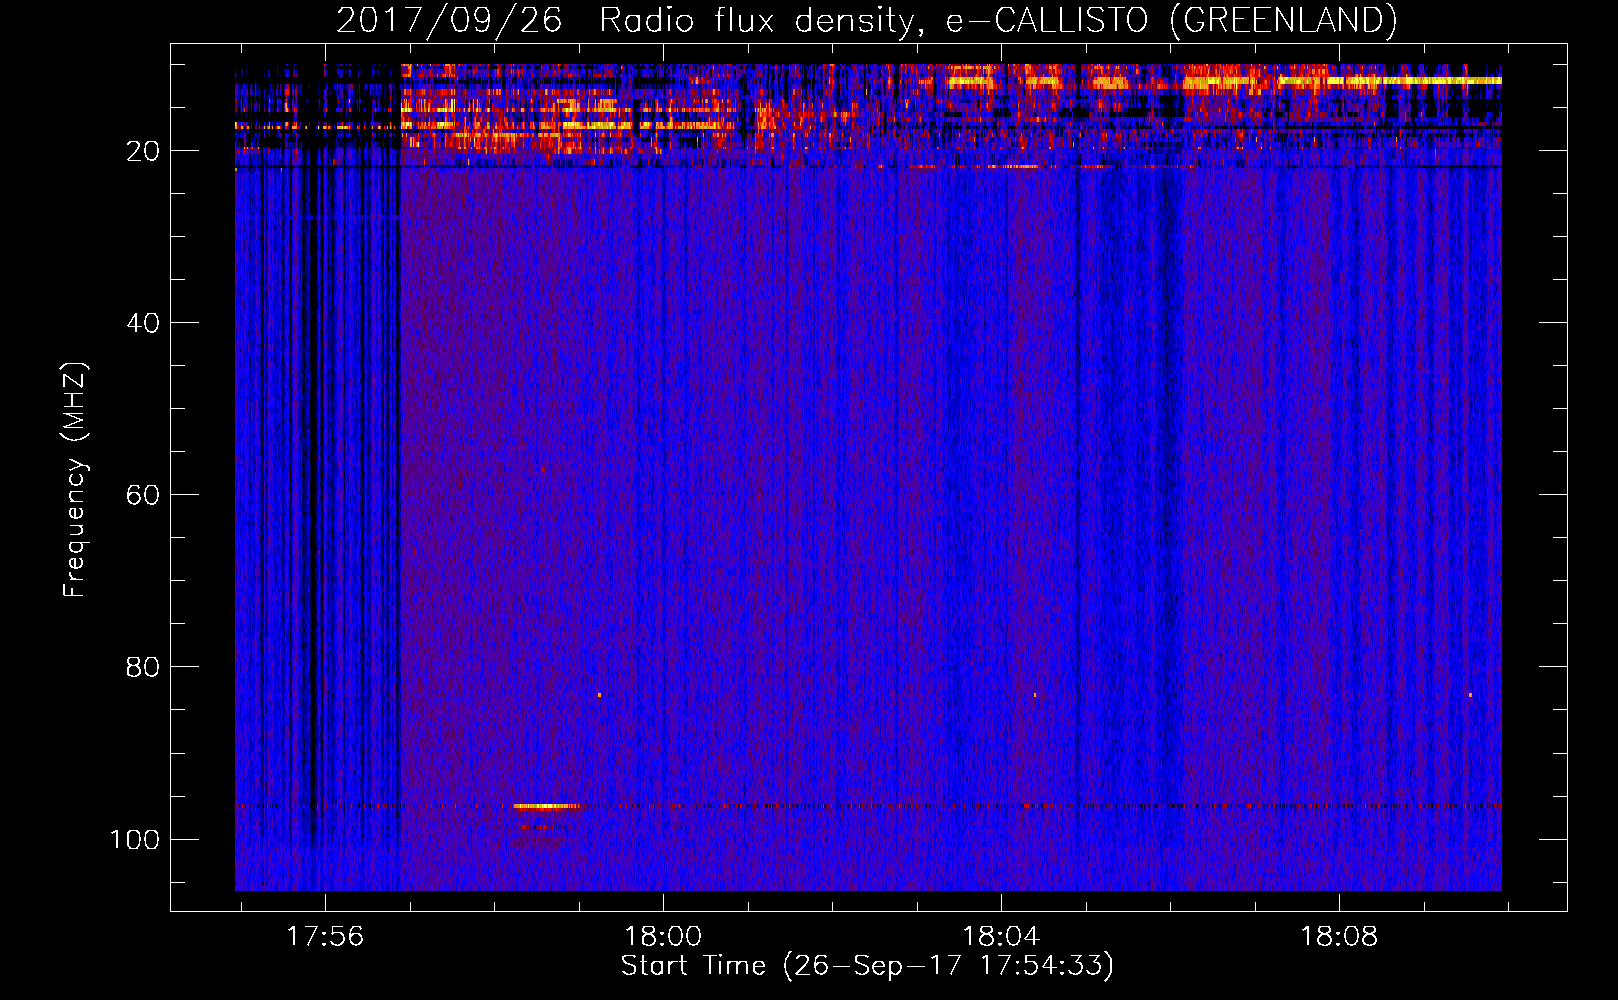Click the "18:00" time tick label
The image size is (1618, 1000).
coord(663,936)
